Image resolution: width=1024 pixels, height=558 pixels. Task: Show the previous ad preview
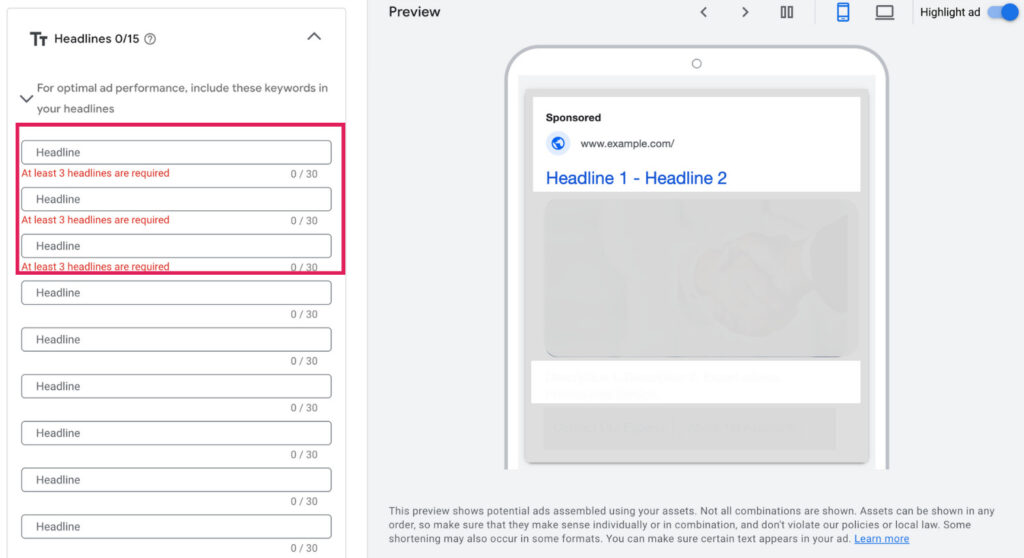point(703,12)
